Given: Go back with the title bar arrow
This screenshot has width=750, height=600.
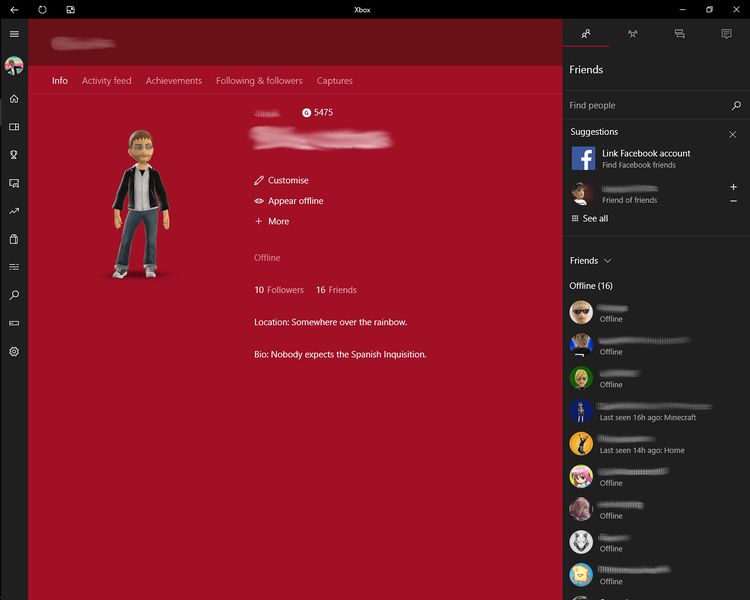Looking at the screenshot, I should 14,10.
